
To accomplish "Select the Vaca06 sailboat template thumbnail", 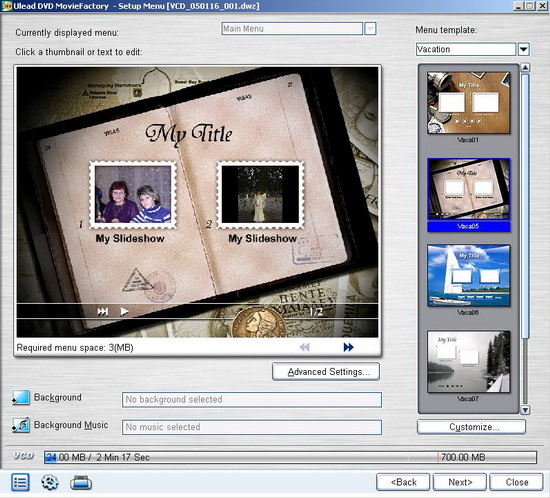I will pyautogui.click(x=469, y=275).
